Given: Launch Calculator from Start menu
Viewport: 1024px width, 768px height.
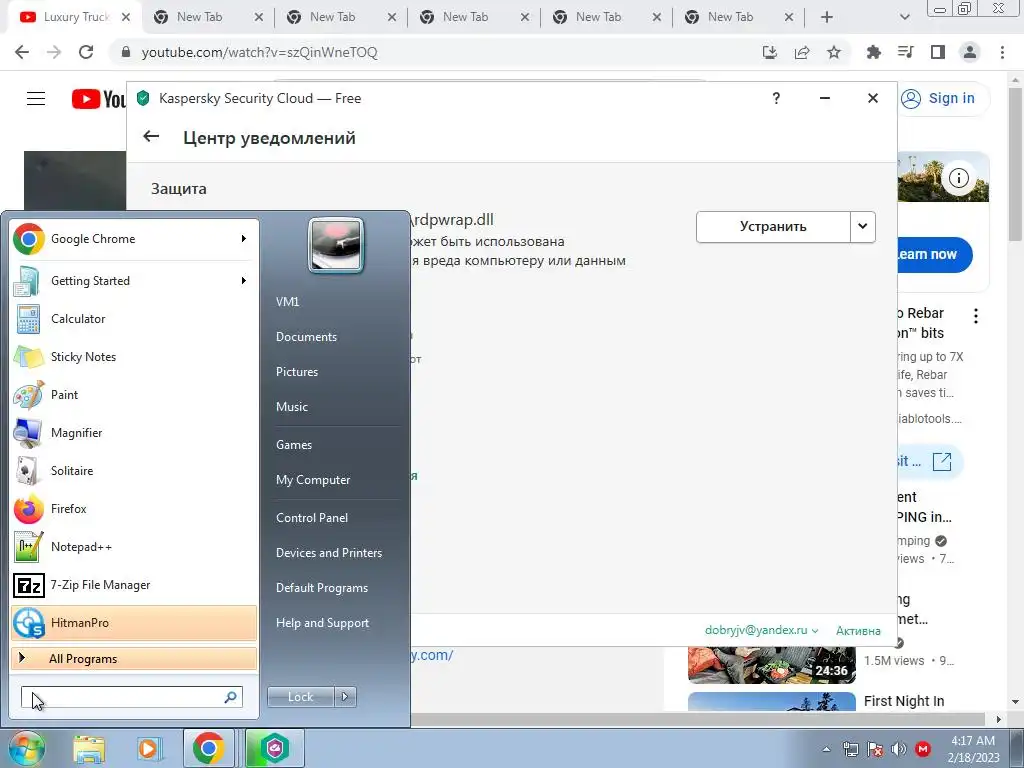Looking at the screenshot, I should click(134, 319).
